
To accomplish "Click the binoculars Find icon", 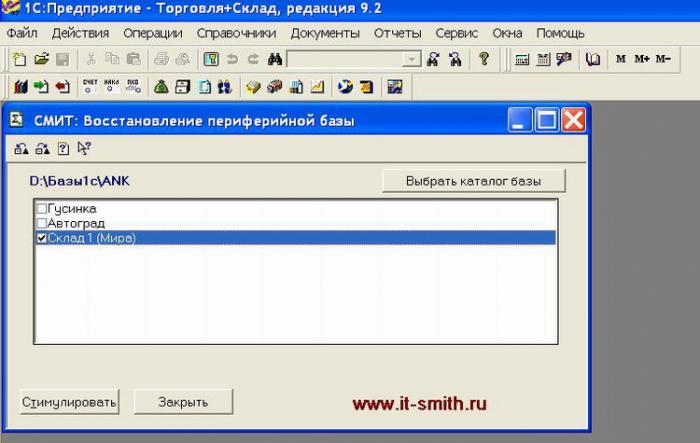I will click(275, 59).
